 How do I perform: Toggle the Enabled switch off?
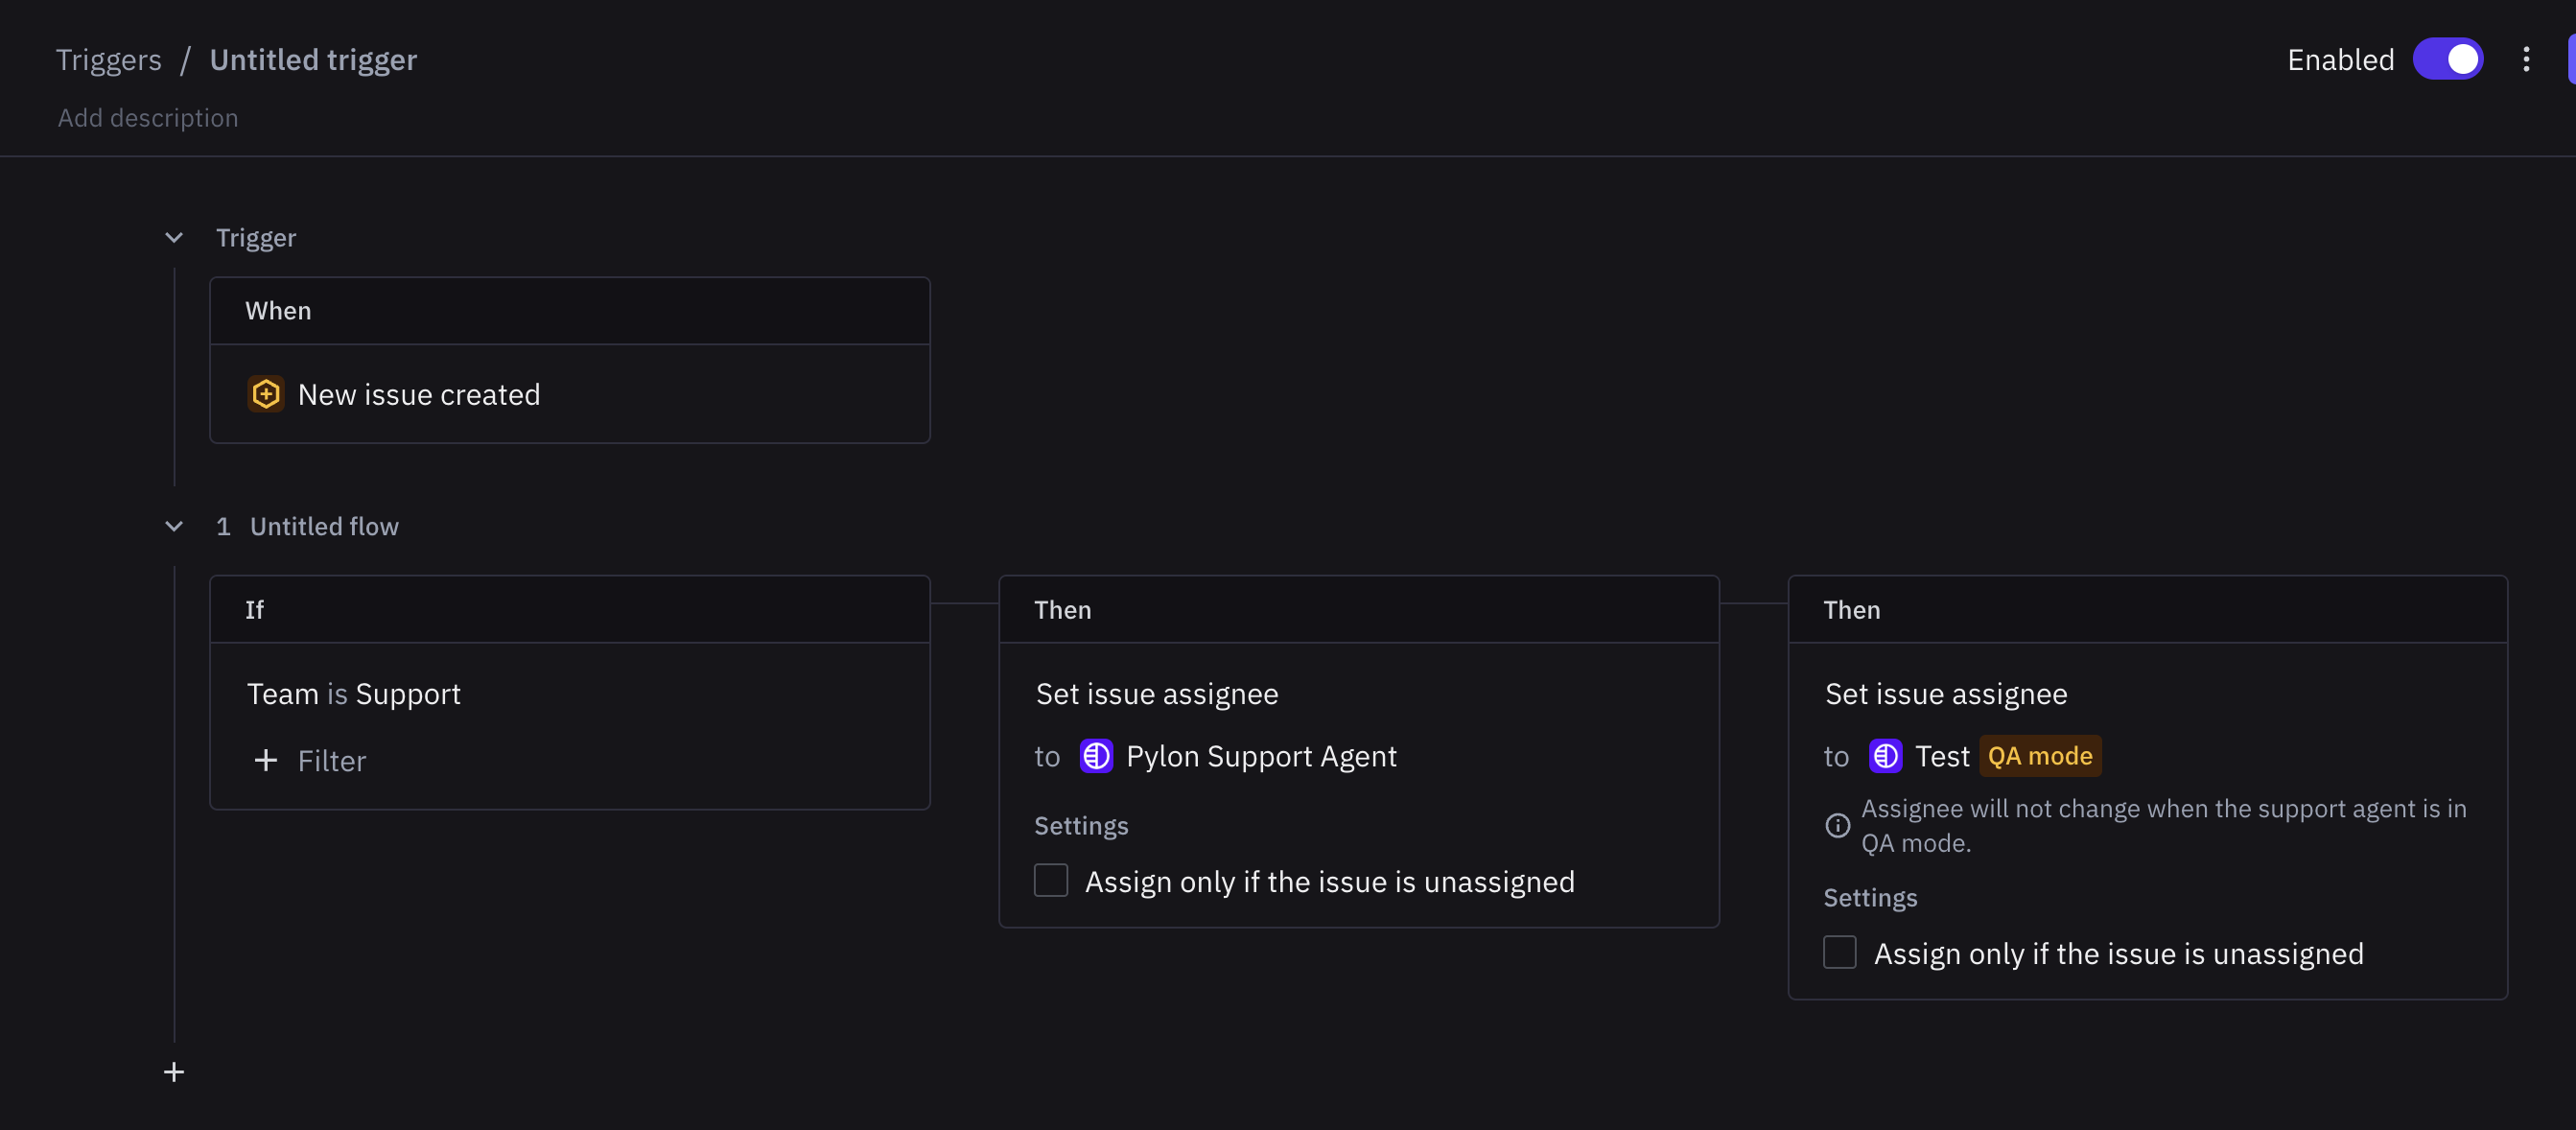click(2447, 60)
